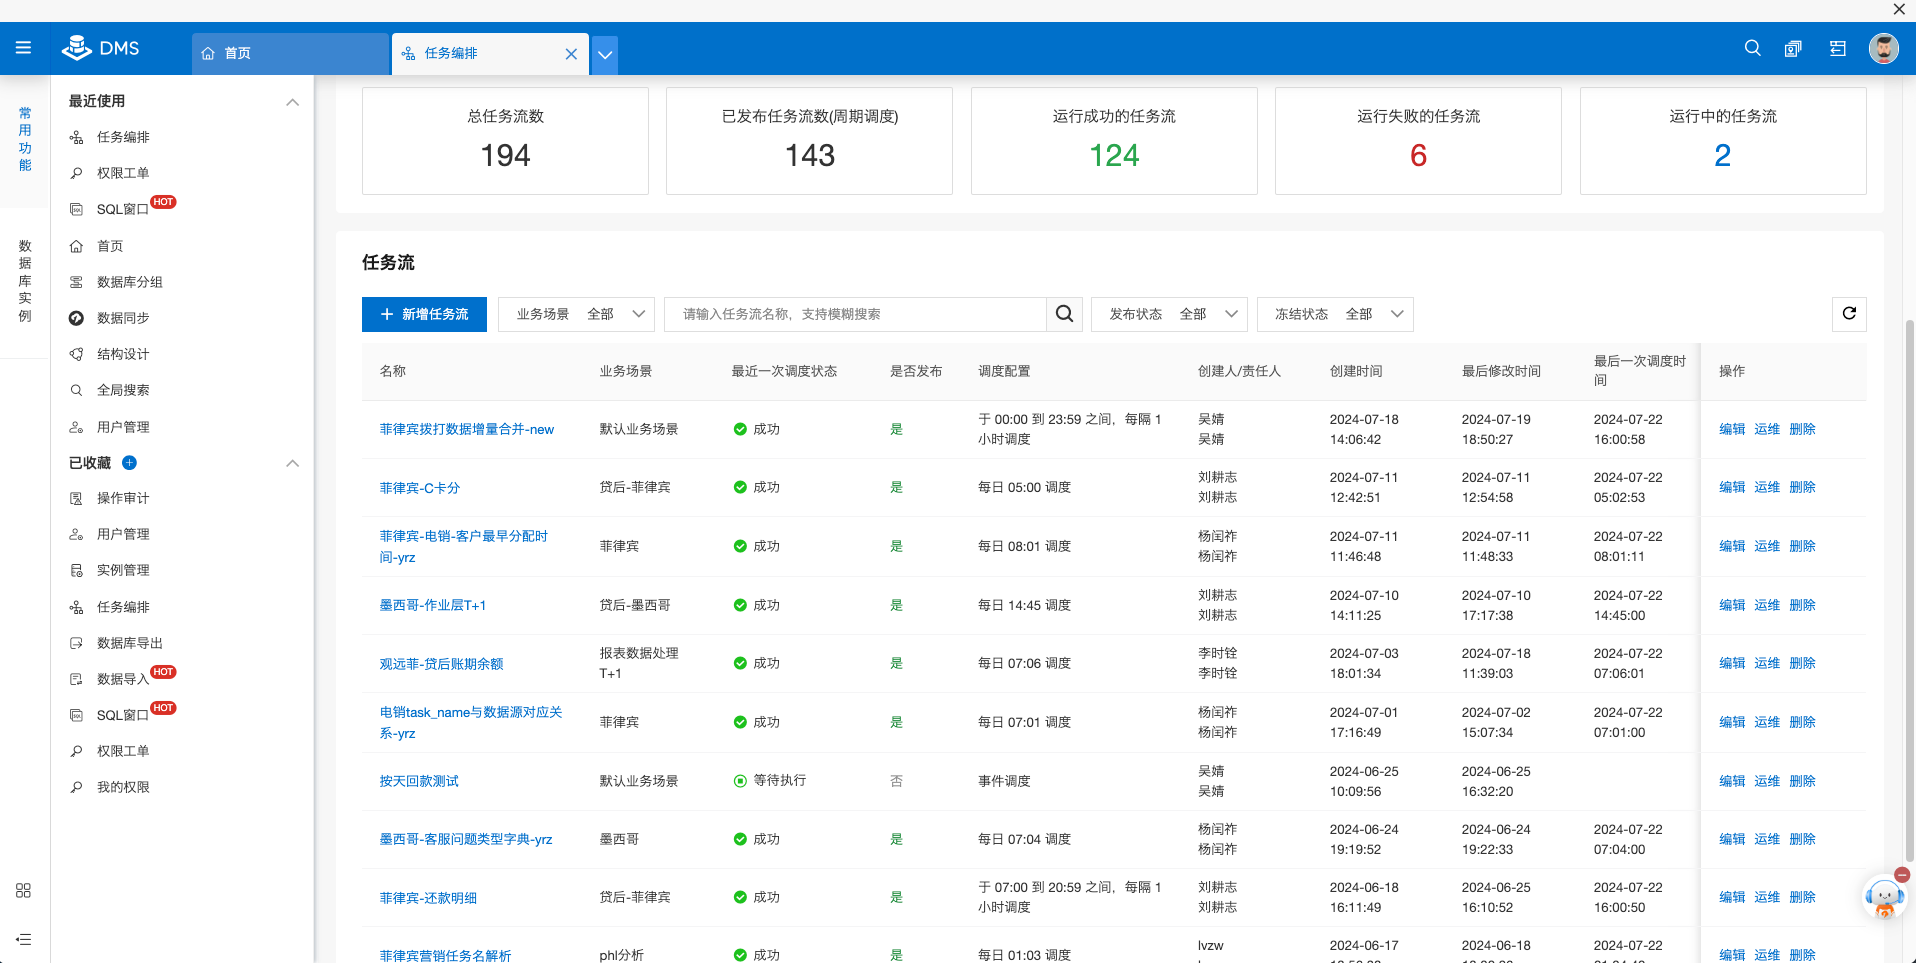The width and height of the screenshot is (1916, 963).
Task: Open the search icon in top bar
Action: point(1752,48)
